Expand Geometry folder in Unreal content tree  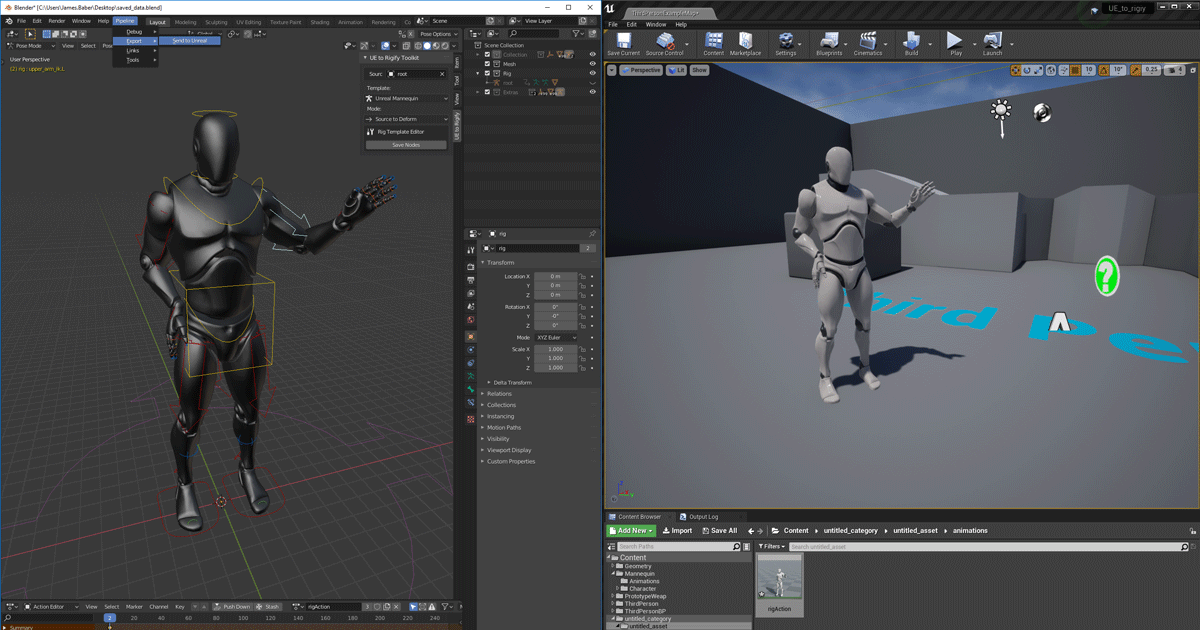click(614, 566)
